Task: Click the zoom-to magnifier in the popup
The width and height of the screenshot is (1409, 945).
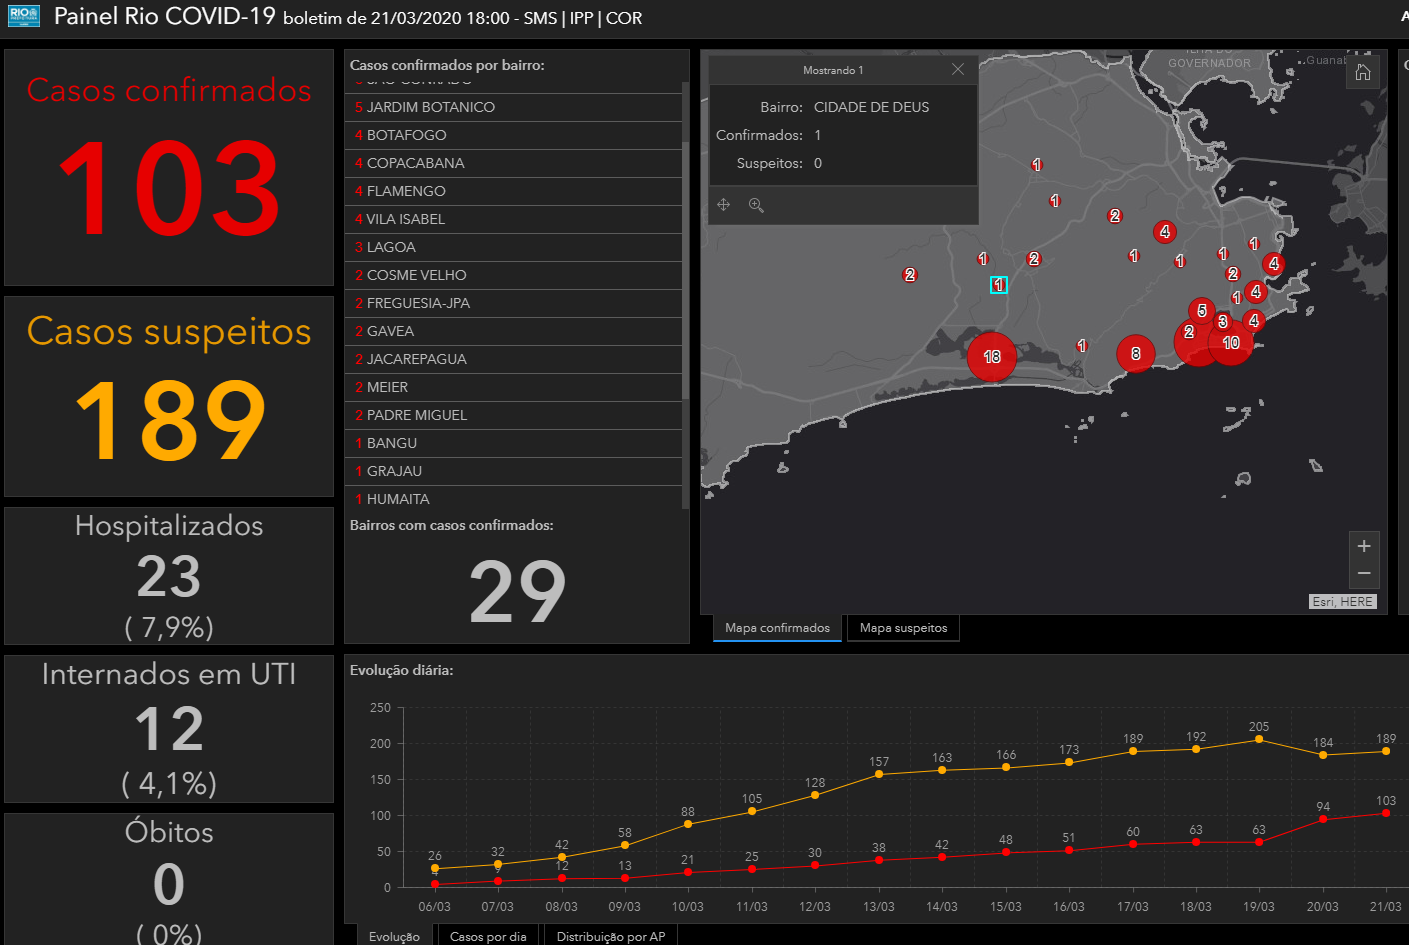Action: (x=756, y=205)
